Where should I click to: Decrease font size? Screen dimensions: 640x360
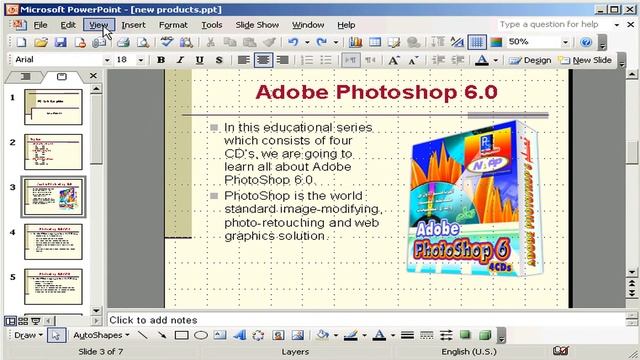(413, 60)
